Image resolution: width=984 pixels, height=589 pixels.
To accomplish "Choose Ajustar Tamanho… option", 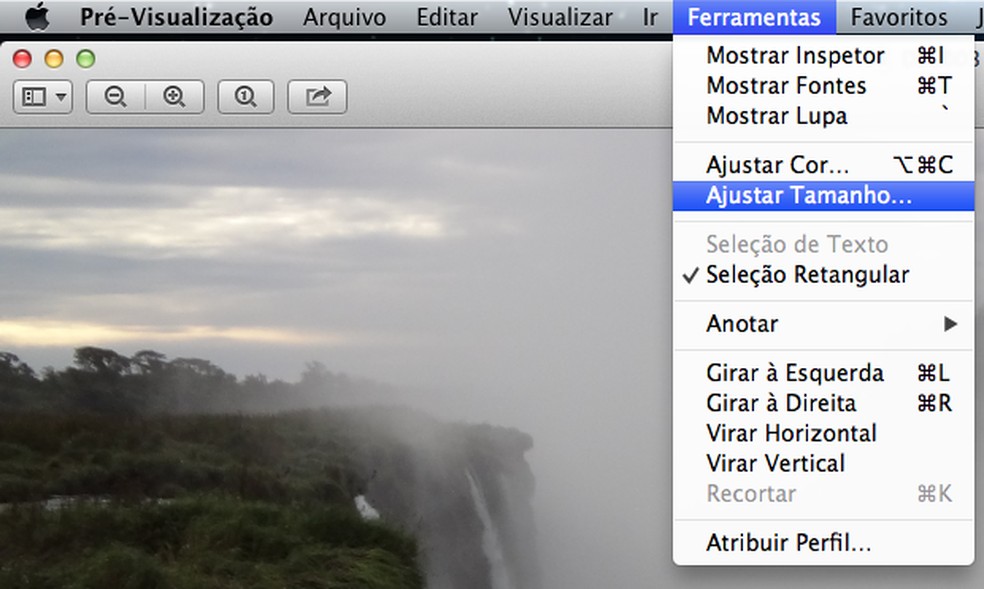I will tap(823, 196).
